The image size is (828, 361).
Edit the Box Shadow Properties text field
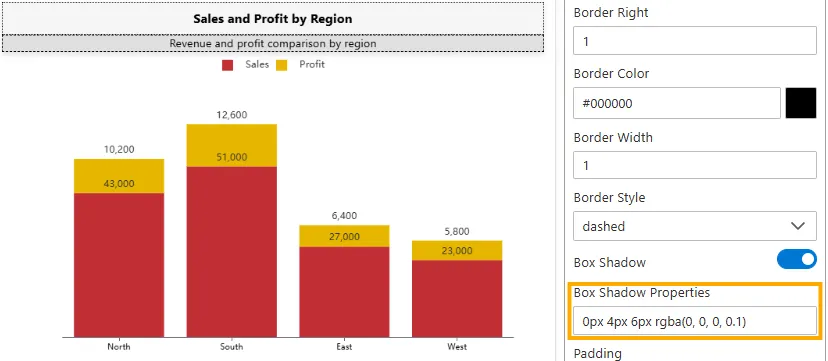(x=695, y=321)
